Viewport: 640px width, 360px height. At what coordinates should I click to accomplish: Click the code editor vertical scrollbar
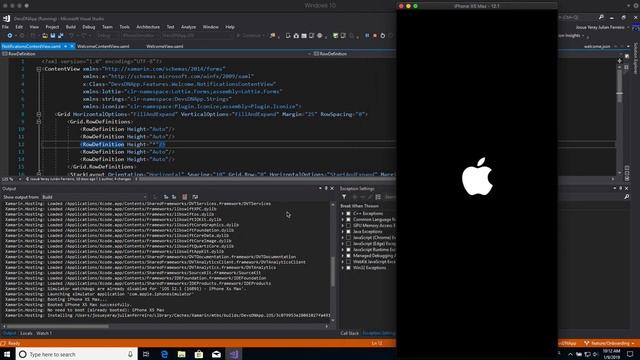pos(620,87)
